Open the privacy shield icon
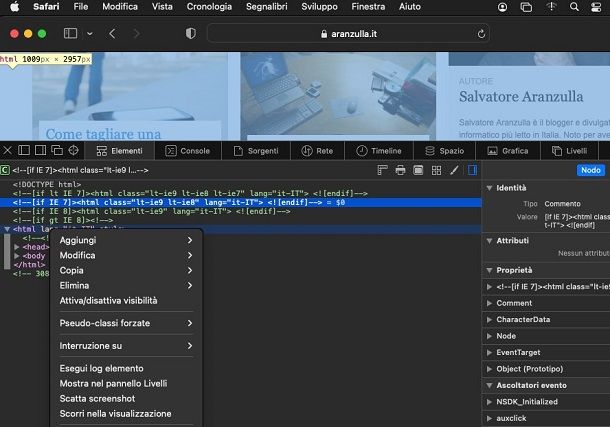 click(x=191, y=33)
